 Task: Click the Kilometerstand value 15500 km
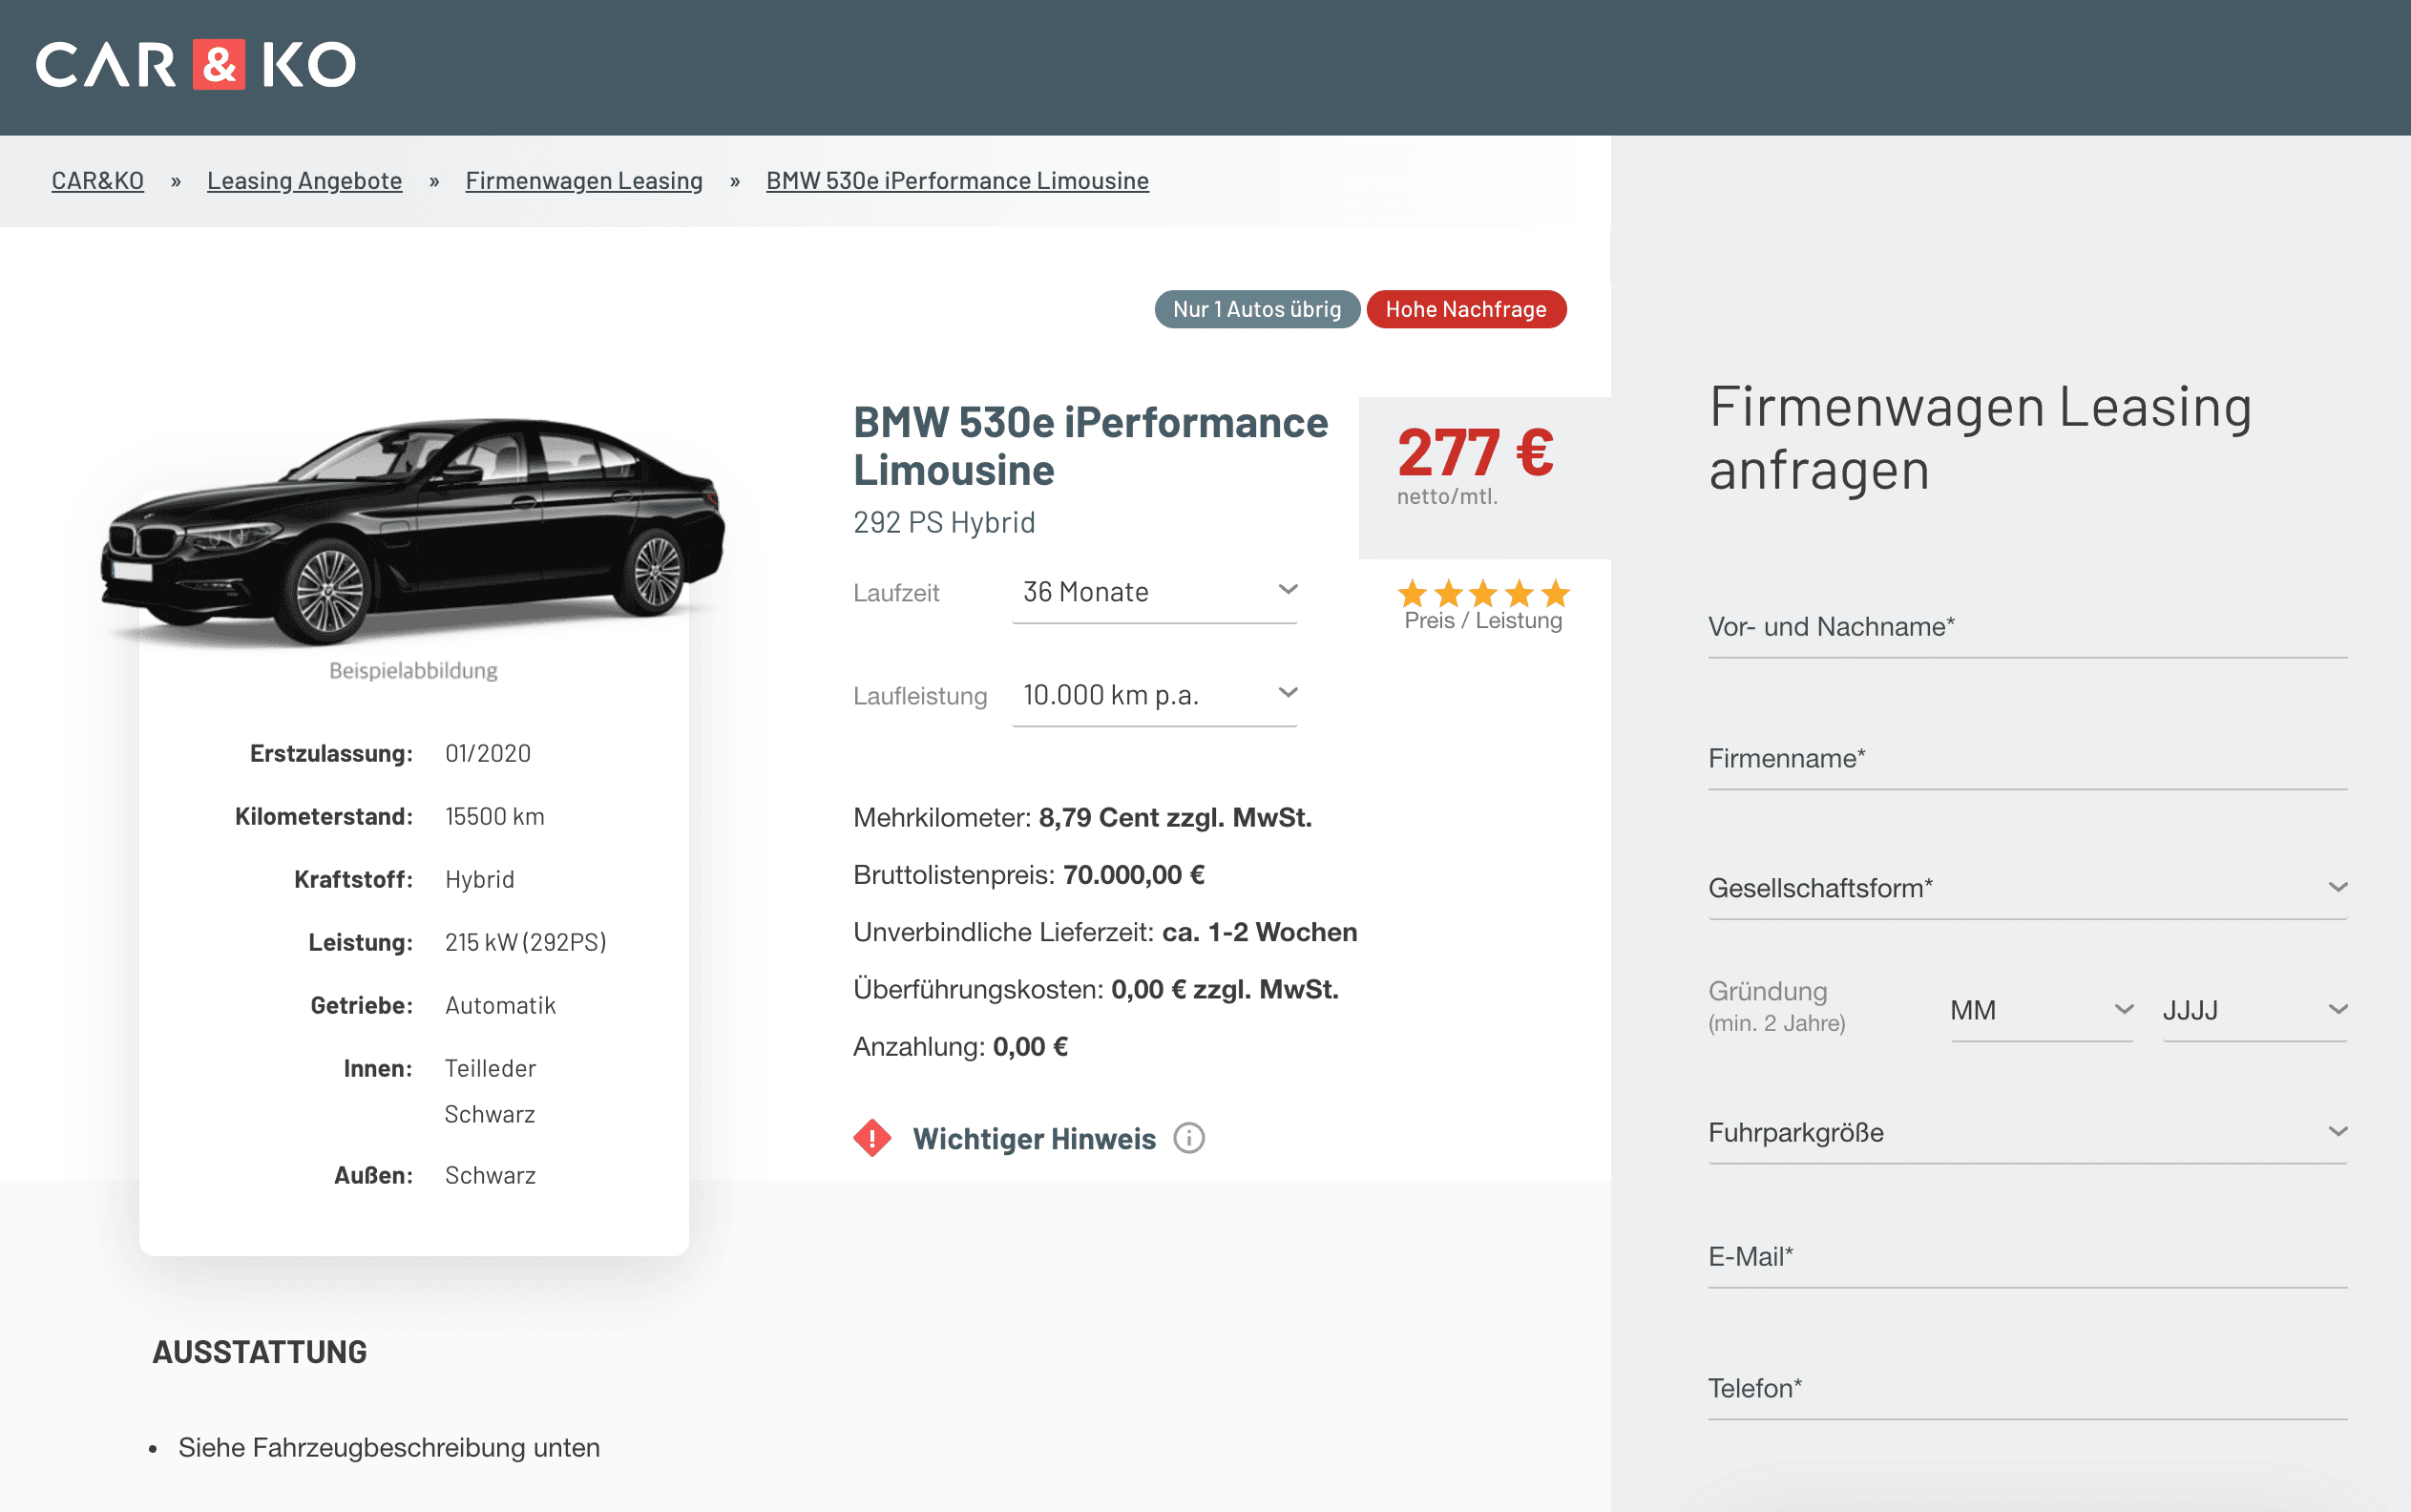[495, 816]
